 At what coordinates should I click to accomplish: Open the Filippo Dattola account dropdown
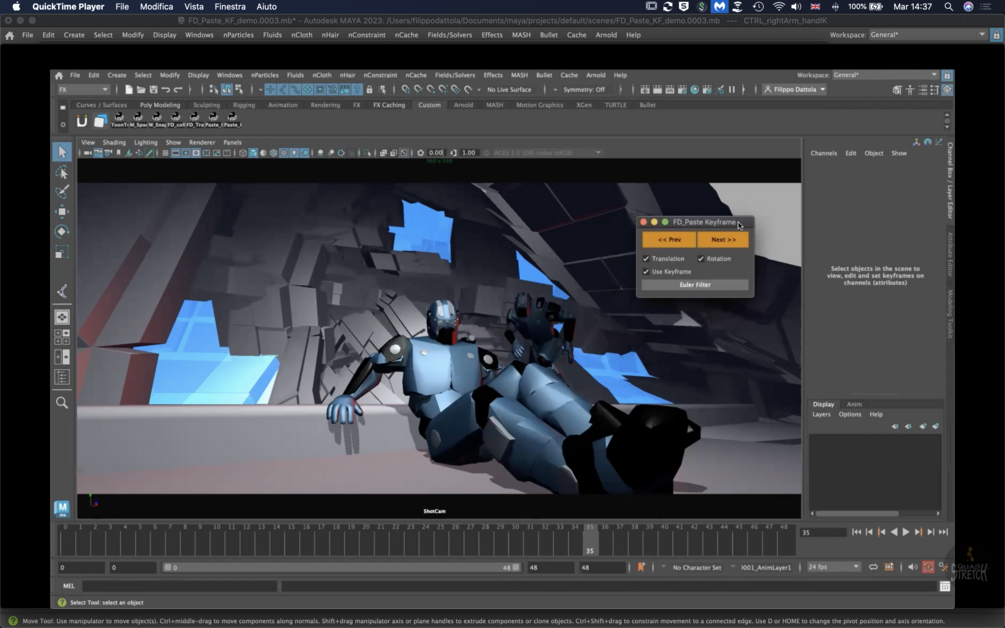point(795,90)
